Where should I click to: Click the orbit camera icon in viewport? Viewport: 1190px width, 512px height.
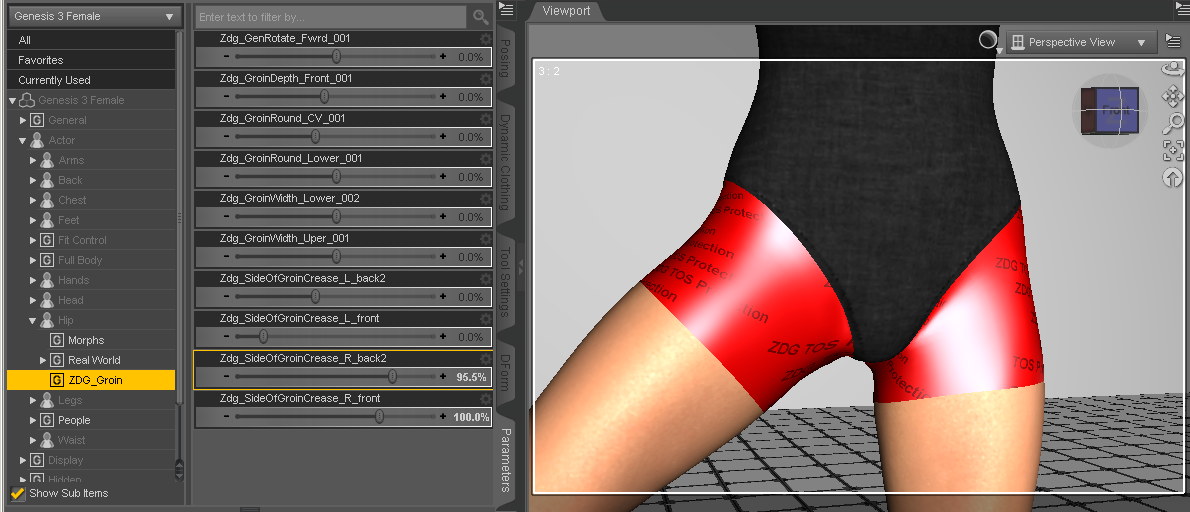point(1173,69)
